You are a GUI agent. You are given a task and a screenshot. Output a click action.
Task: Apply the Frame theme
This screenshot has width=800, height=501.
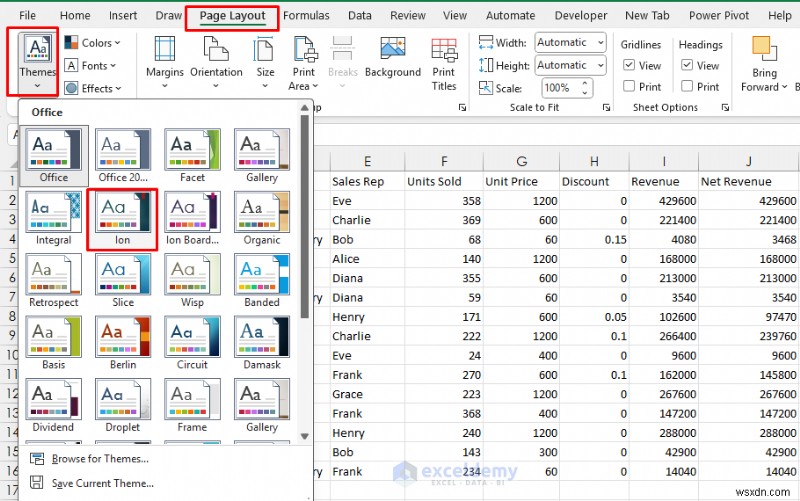pyautogui.click(x=192, y=406)
